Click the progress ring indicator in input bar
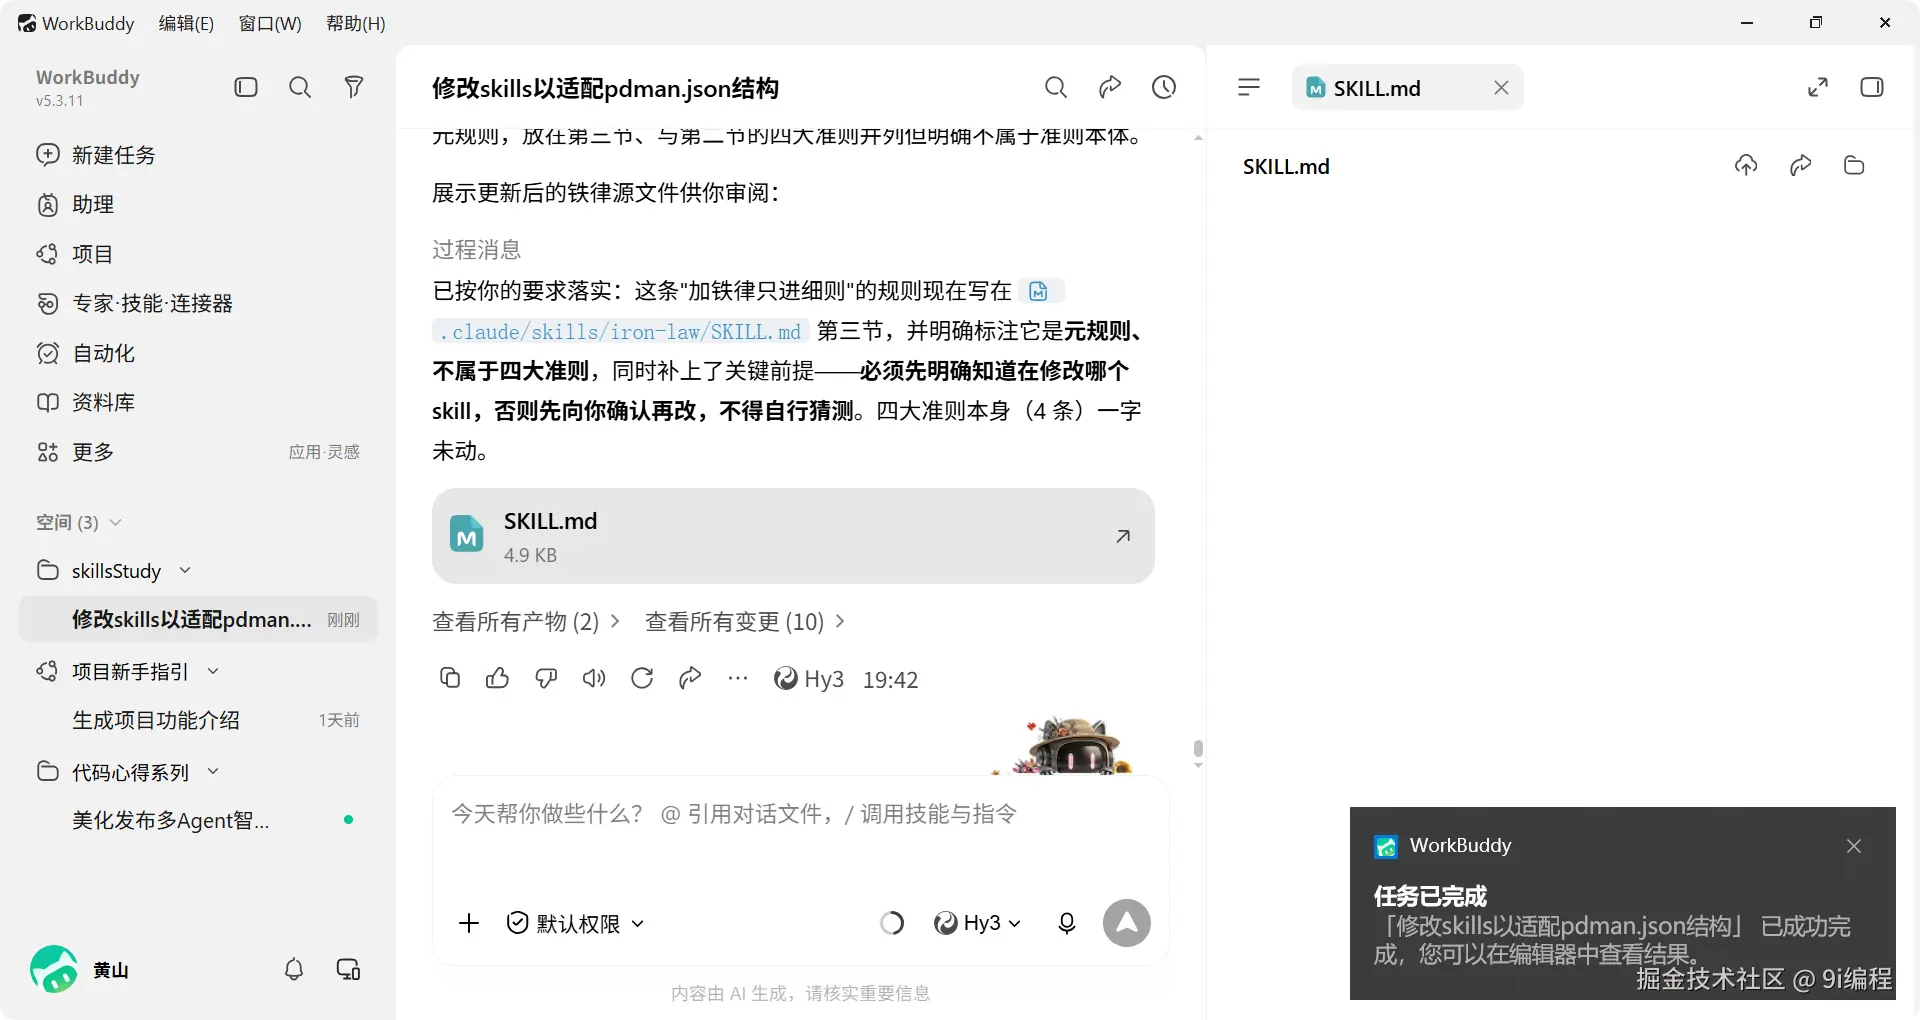The image size is (1920, 1020). click(x=892, y=923)
